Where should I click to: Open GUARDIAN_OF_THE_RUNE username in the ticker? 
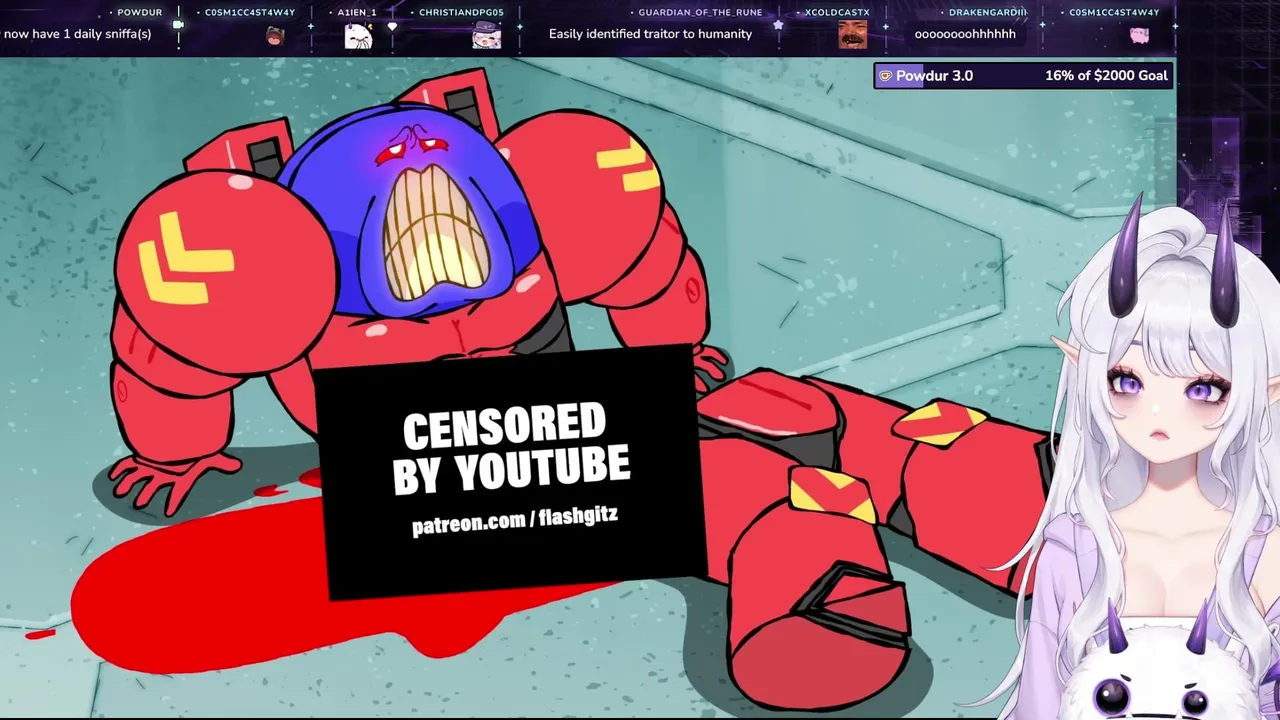700,12
